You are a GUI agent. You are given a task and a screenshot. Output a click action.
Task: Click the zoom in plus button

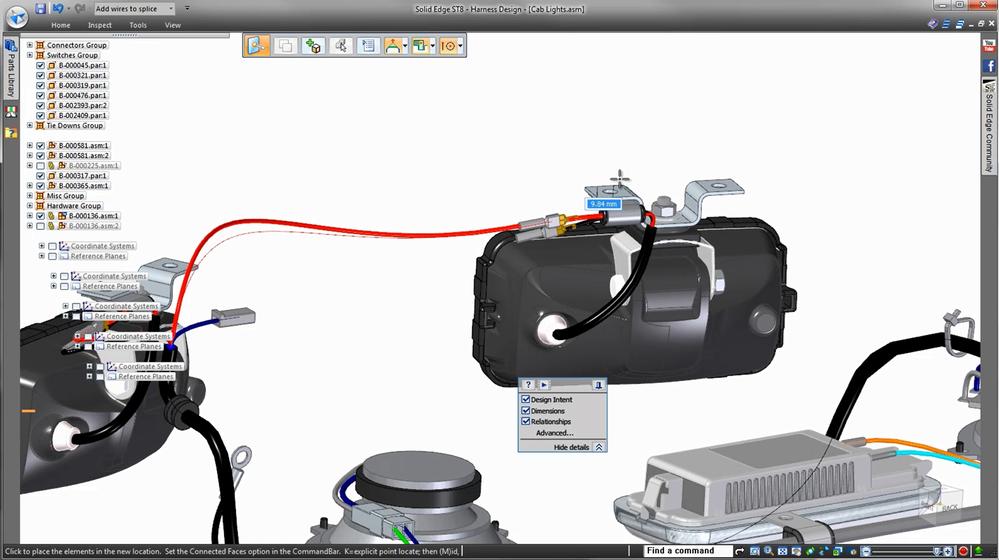pyautogui.click(x=949, y=551)
